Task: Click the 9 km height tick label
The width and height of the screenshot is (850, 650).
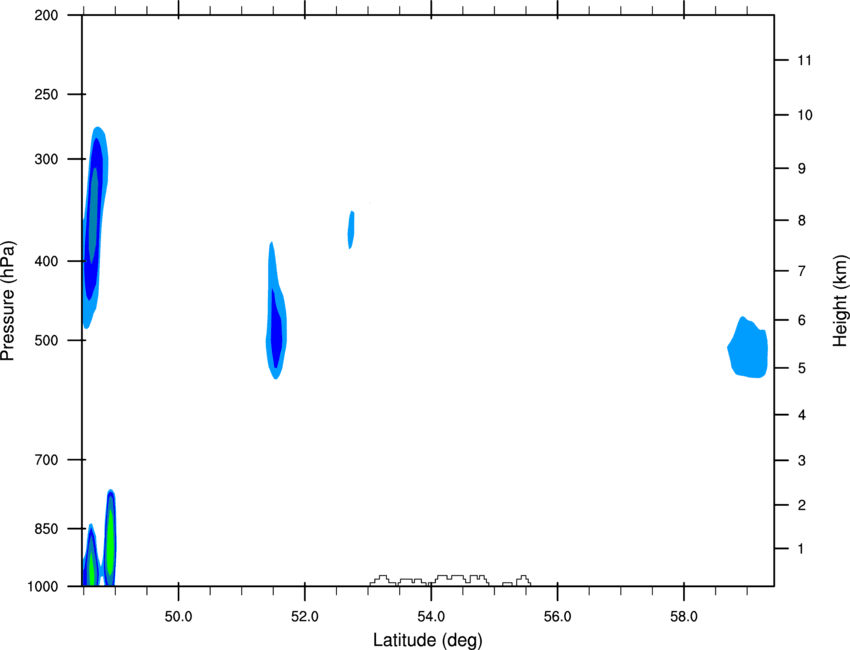Action: [x=802, y=169]
